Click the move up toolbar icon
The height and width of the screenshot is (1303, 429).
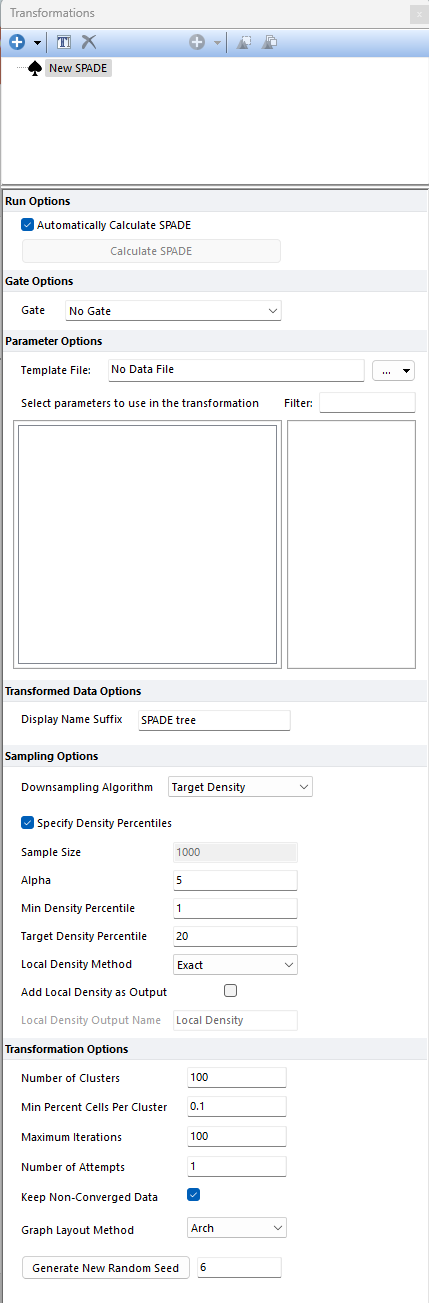coord(245,42)
